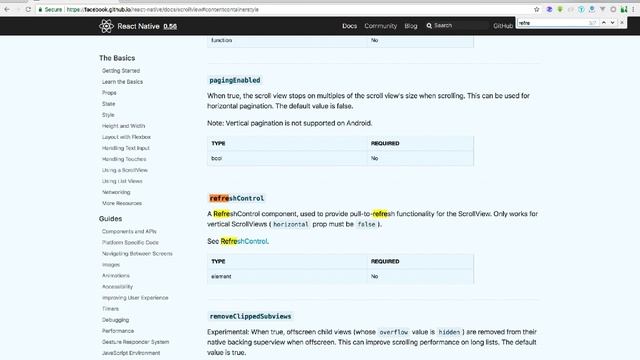Open Debugging in sidebar
The image size is (640, 360).
pos(115,320)
